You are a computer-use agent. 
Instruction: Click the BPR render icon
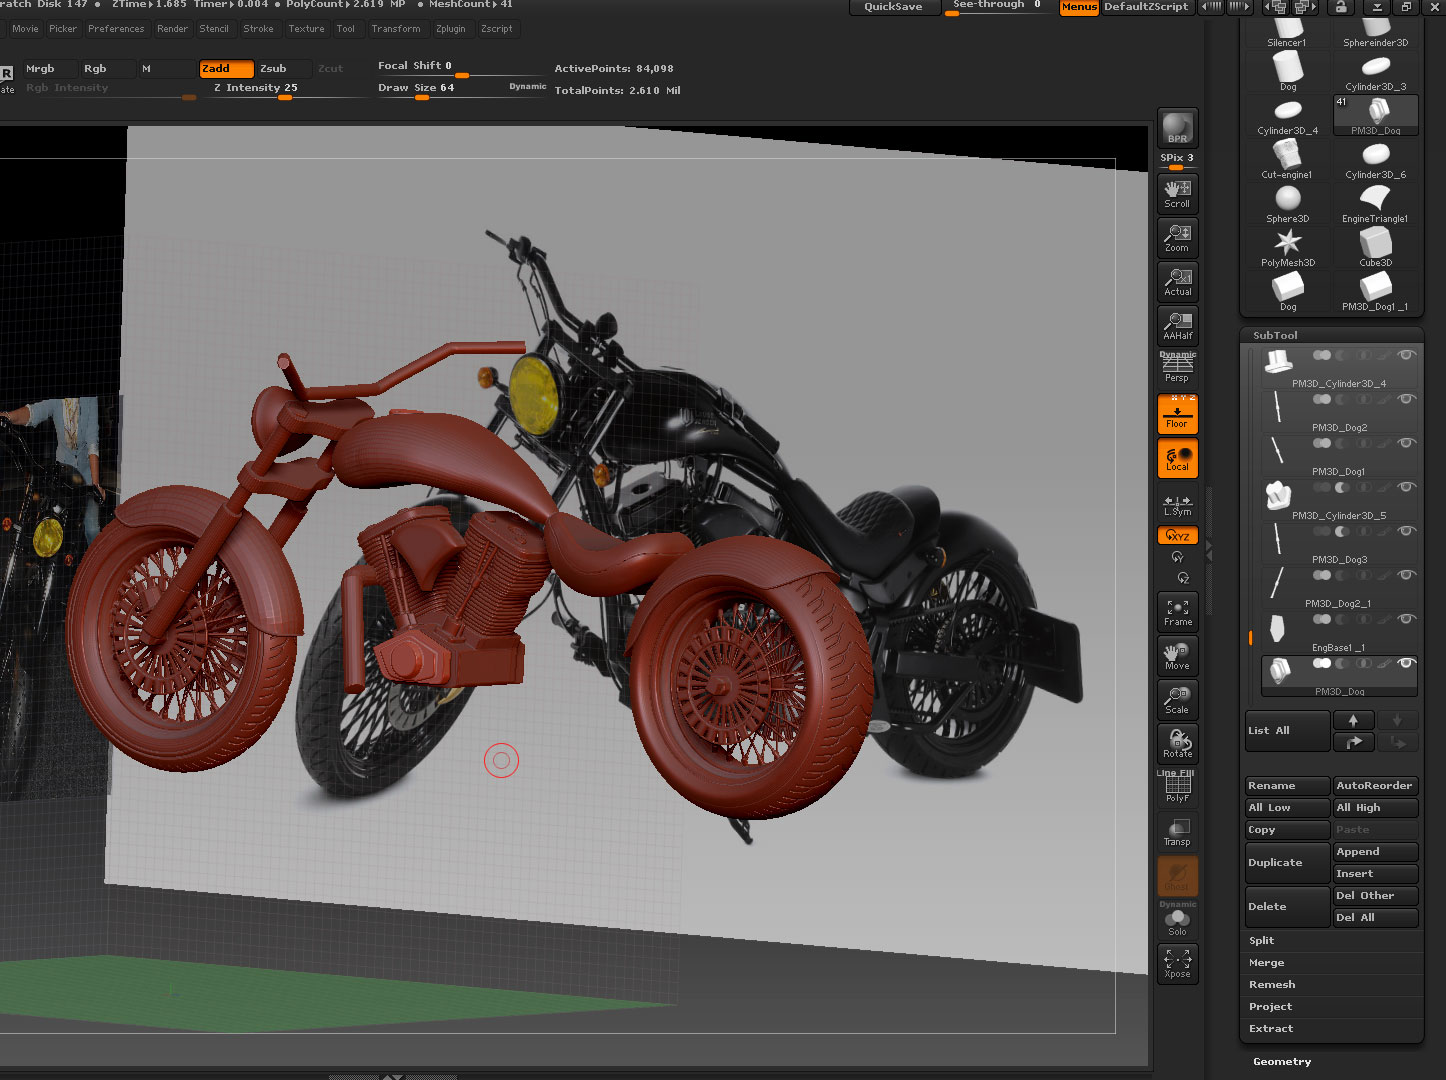[x=1177, y=128]
